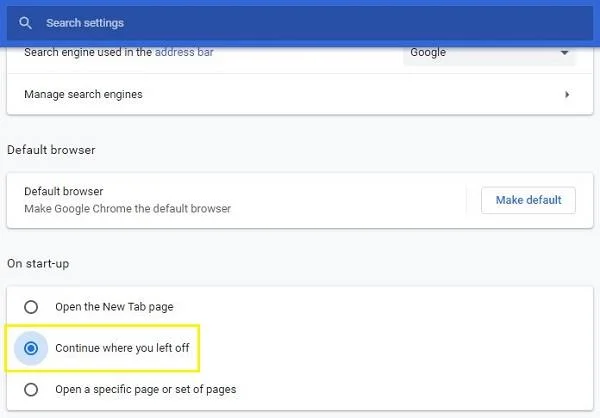Click Search engine used in the text
The height and width of the screenshot is (418, 600).
pyautogui.click(x=88, y=52)
